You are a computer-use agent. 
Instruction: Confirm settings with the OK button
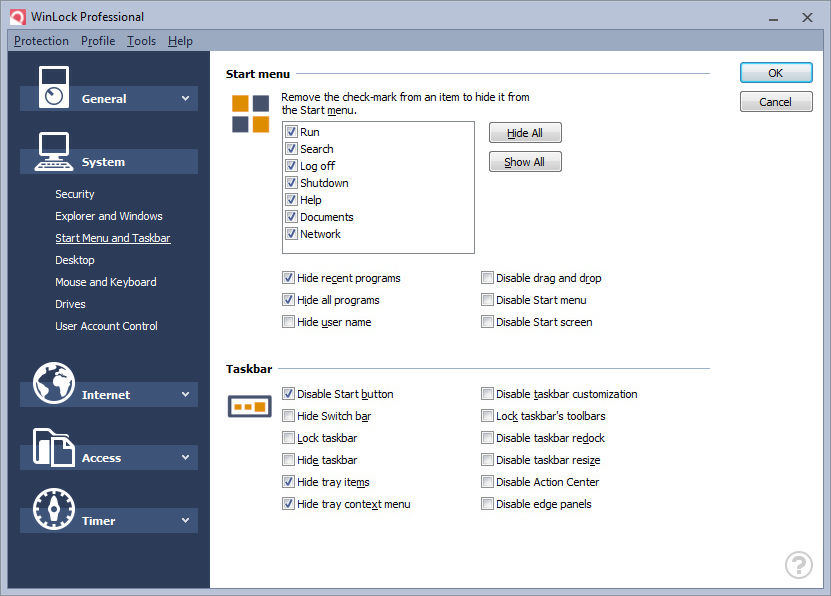[x=776, y=73]
